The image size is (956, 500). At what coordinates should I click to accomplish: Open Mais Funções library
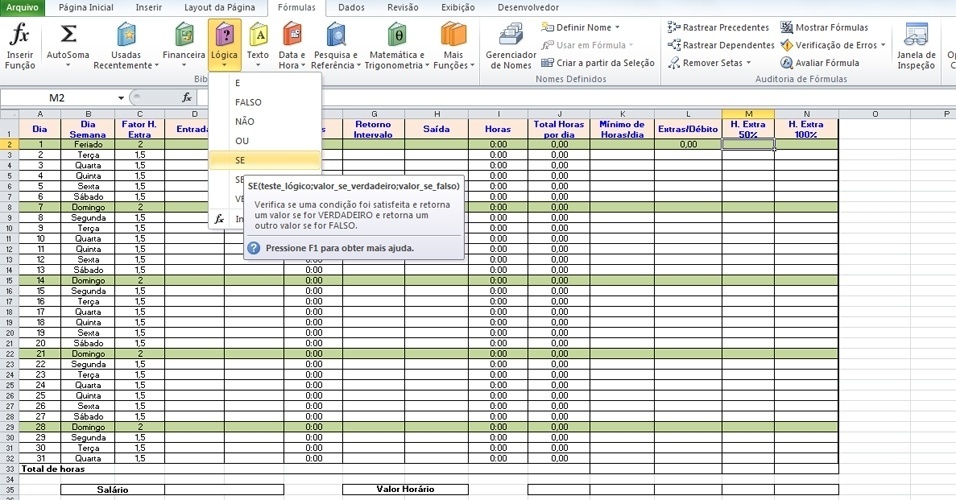(454, 46)
